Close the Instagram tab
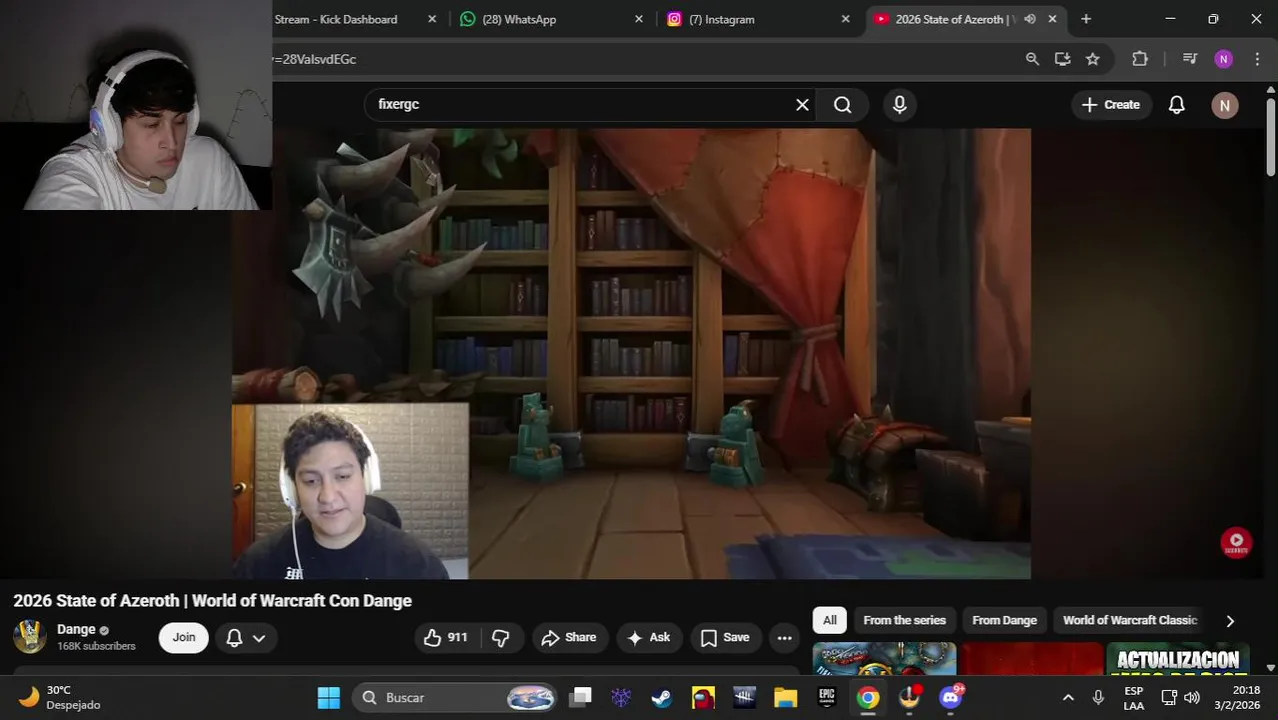The image size is (1278, 720). [x=845, y=19]
